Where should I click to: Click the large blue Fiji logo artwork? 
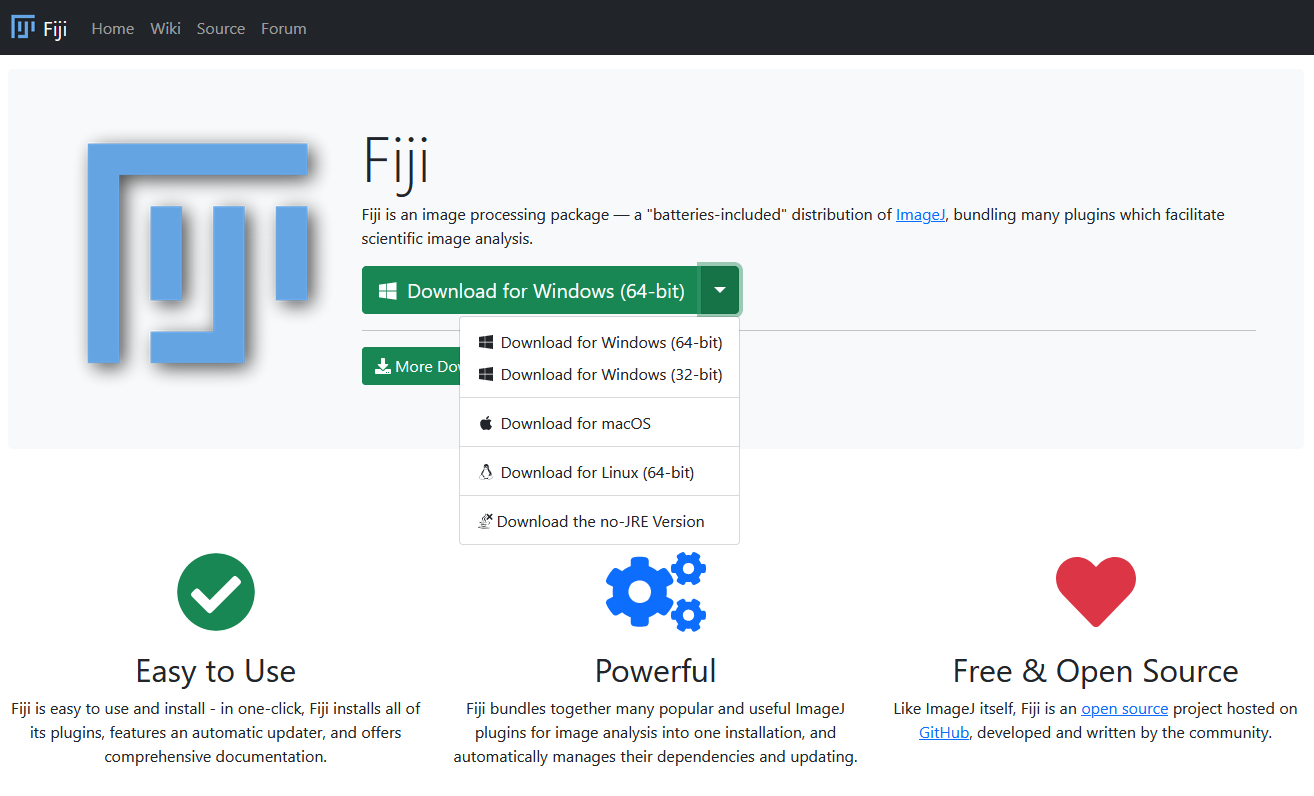(197, 253)
